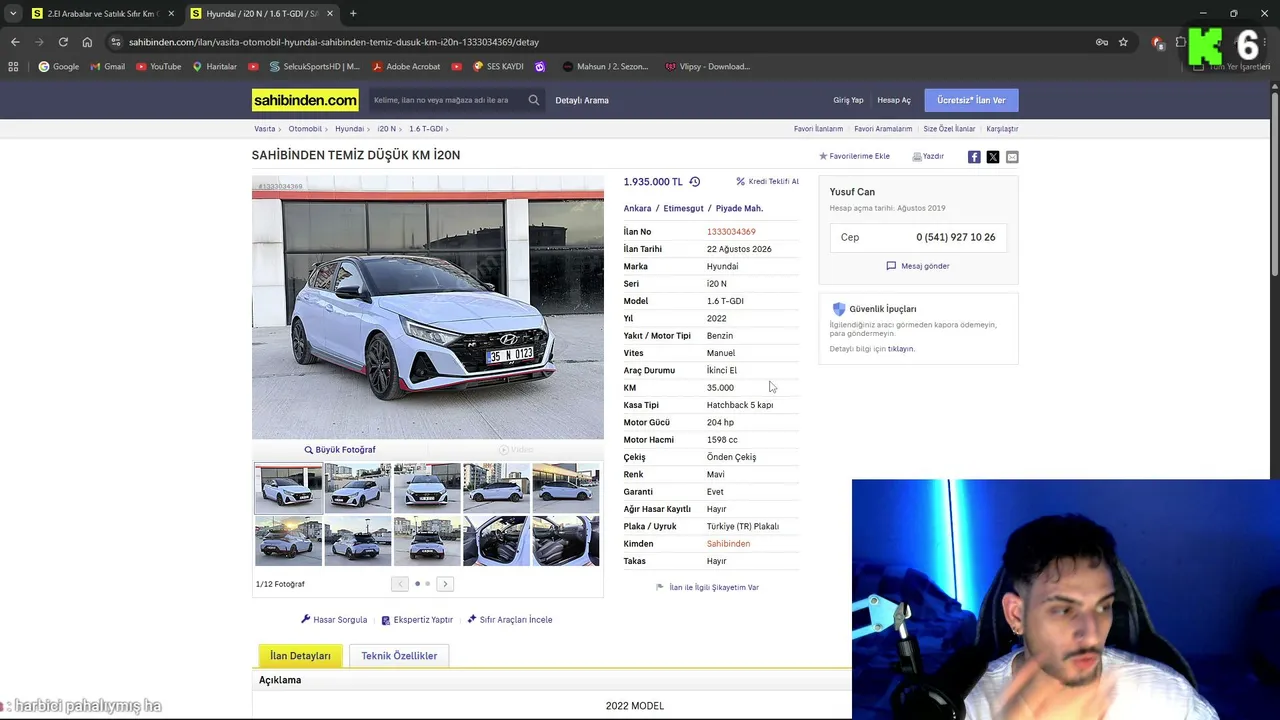1280x720 pixels.
Task: Open the Adobe Acrobat bookmark
Action: (x=407, y=67)
